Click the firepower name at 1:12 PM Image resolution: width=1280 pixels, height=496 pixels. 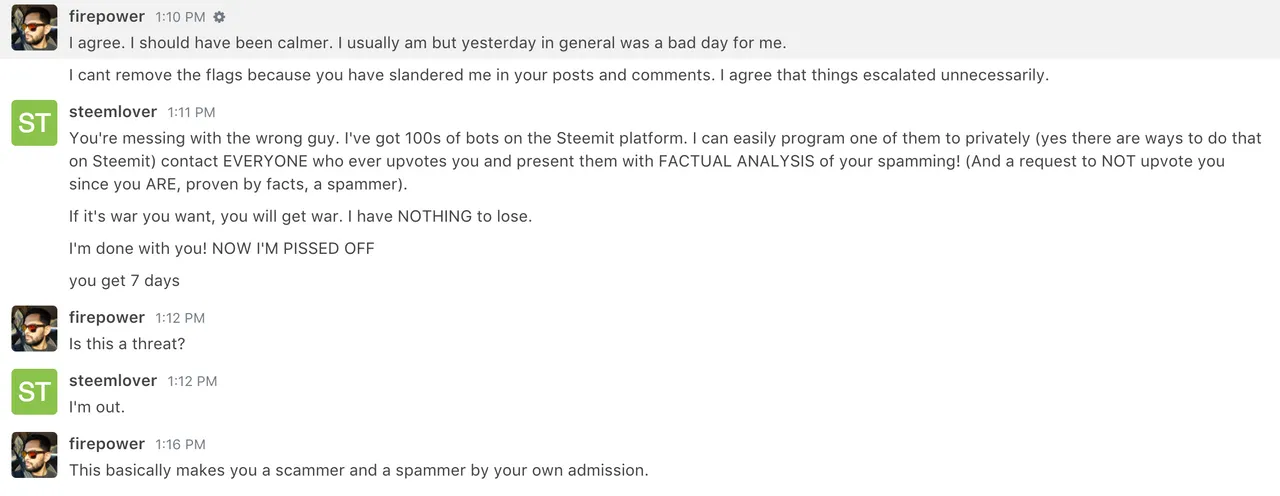pos(107,317)
